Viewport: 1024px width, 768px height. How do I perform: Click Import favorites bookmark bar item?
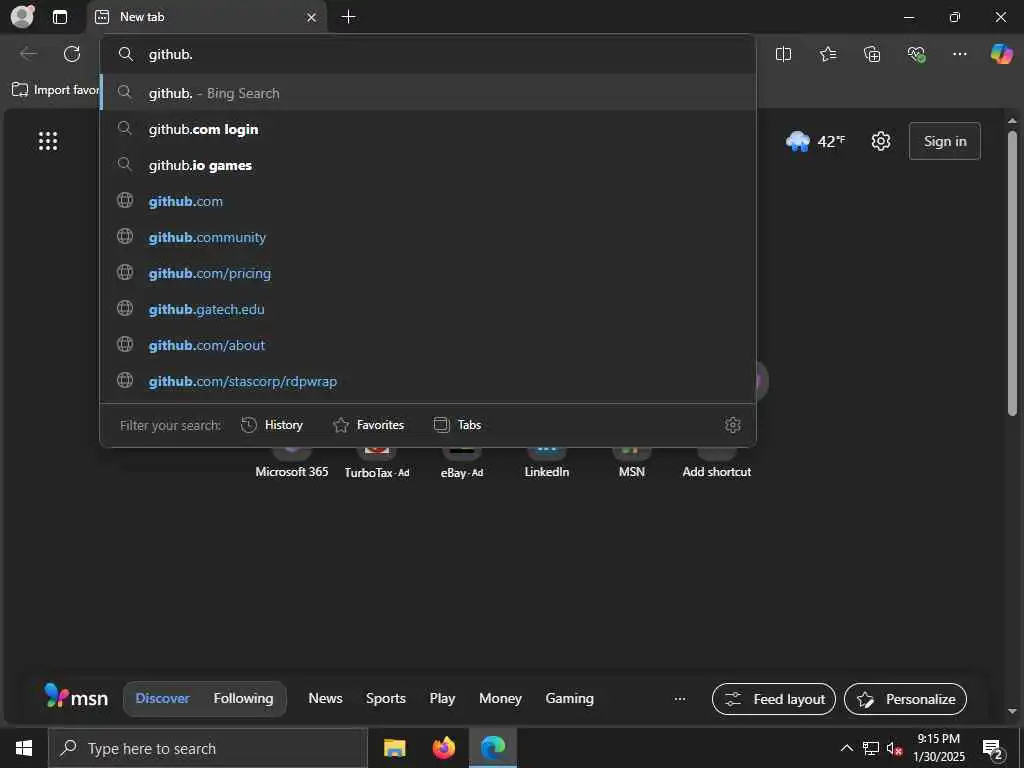[56, 90]
